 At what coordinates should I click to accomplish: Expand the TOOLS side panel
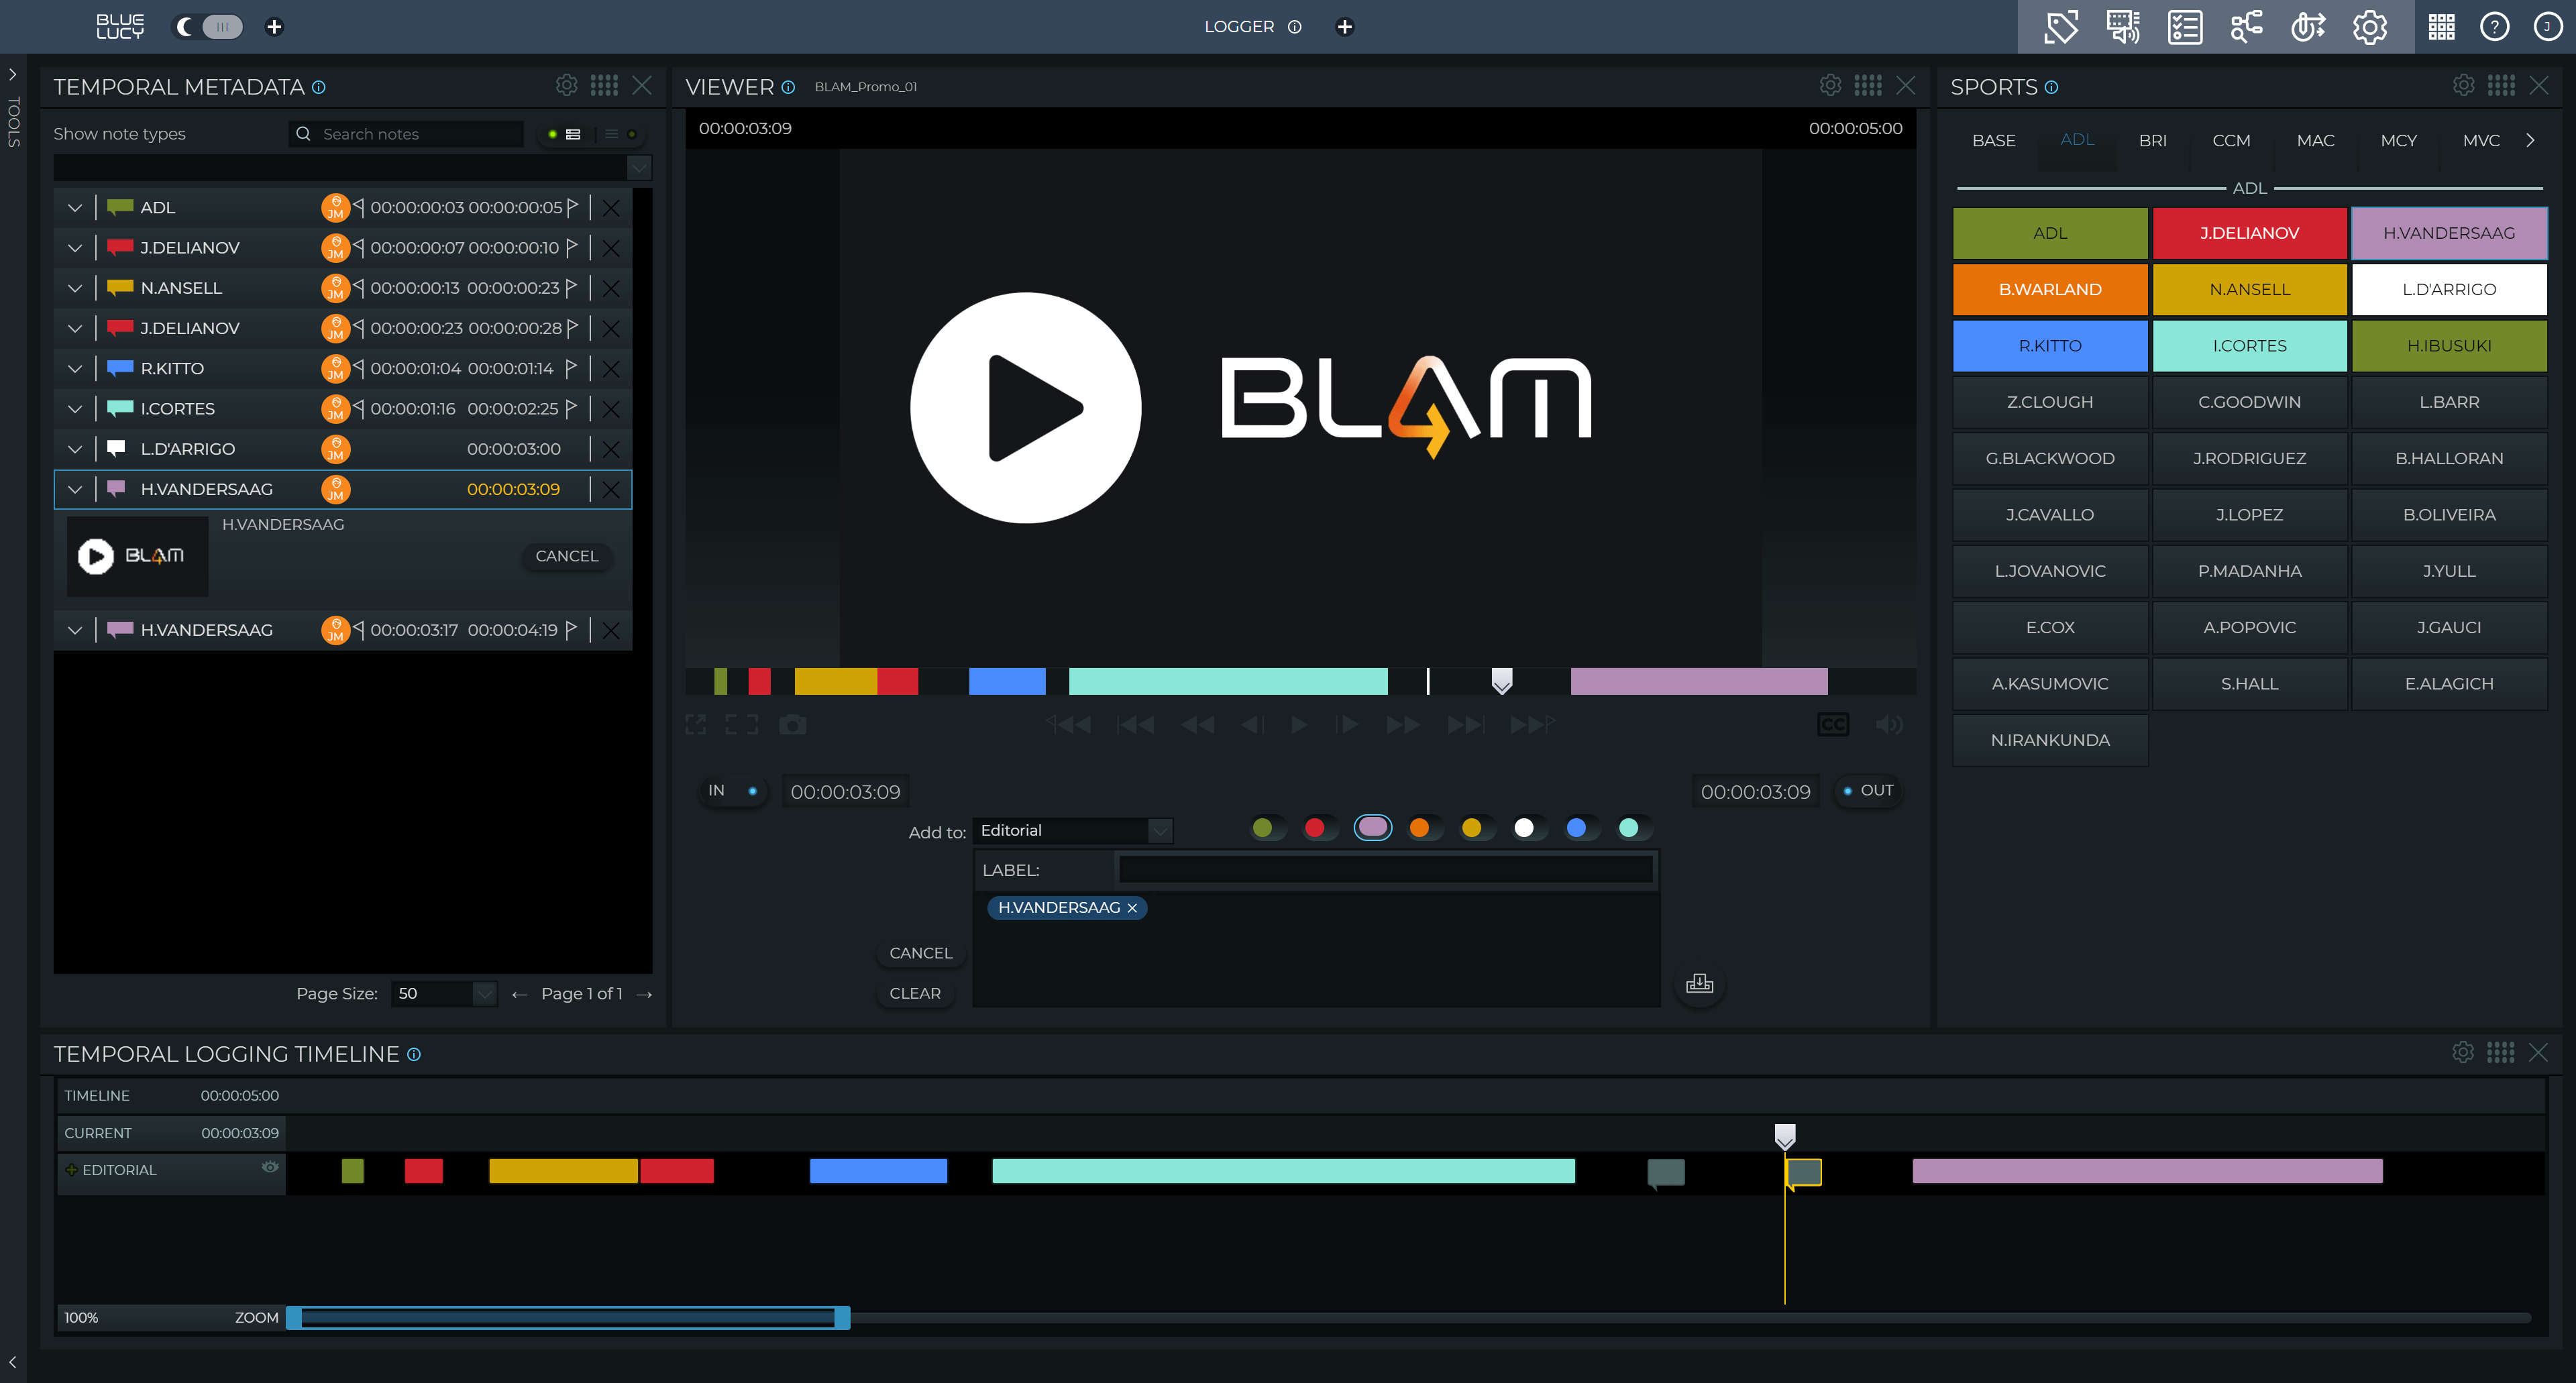(x=13, y=75)
